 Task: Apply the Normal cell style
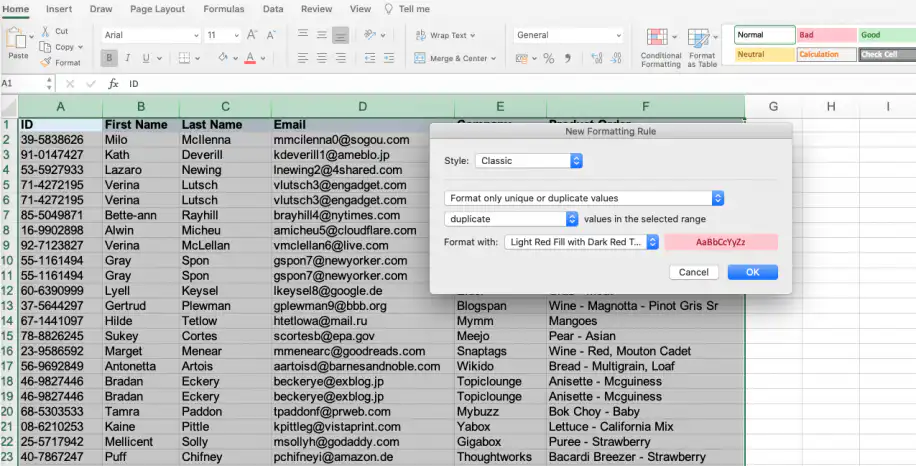[x=765, y=35]
